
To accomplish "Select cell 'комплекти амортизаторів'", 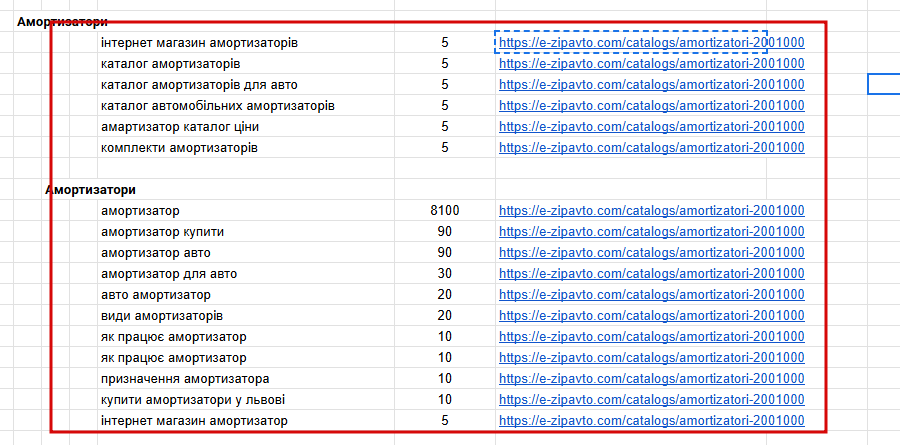I will point(179,148).
